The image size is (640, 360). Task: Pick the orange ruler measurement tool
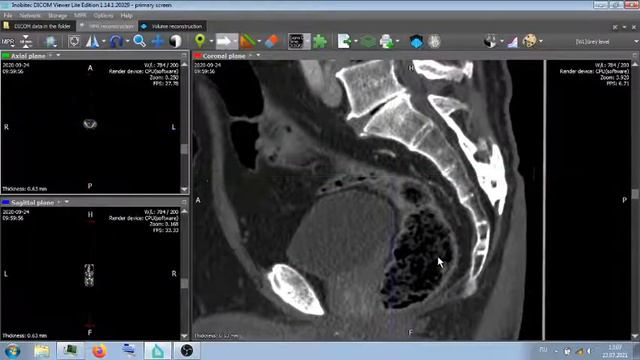point(248,41)
